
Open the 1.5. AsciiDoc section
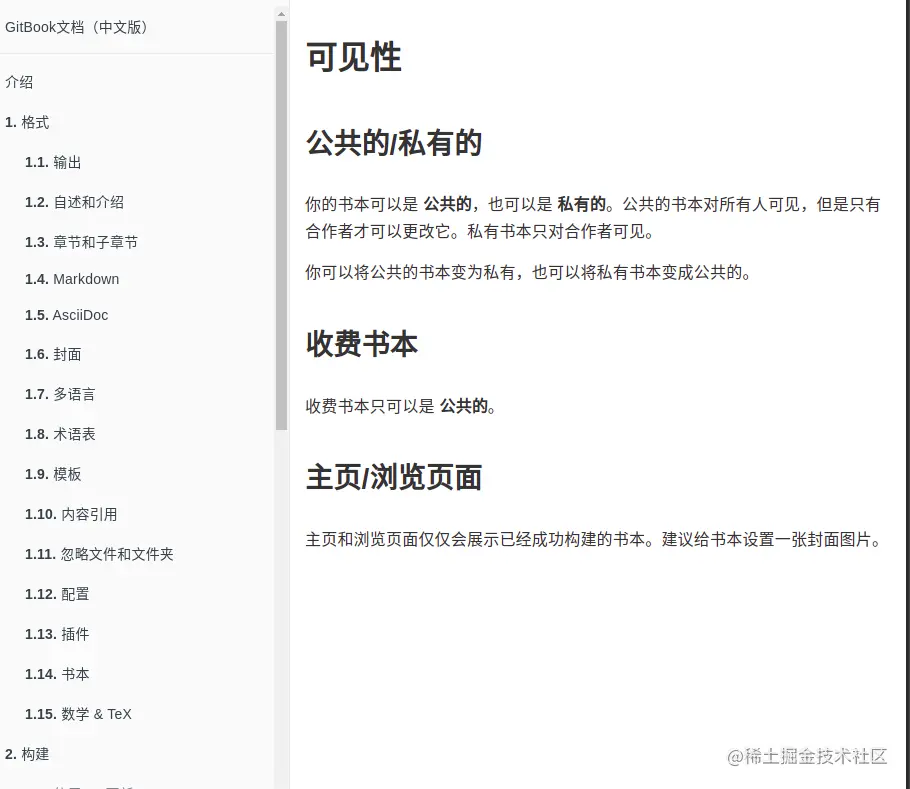click(64, 315)
